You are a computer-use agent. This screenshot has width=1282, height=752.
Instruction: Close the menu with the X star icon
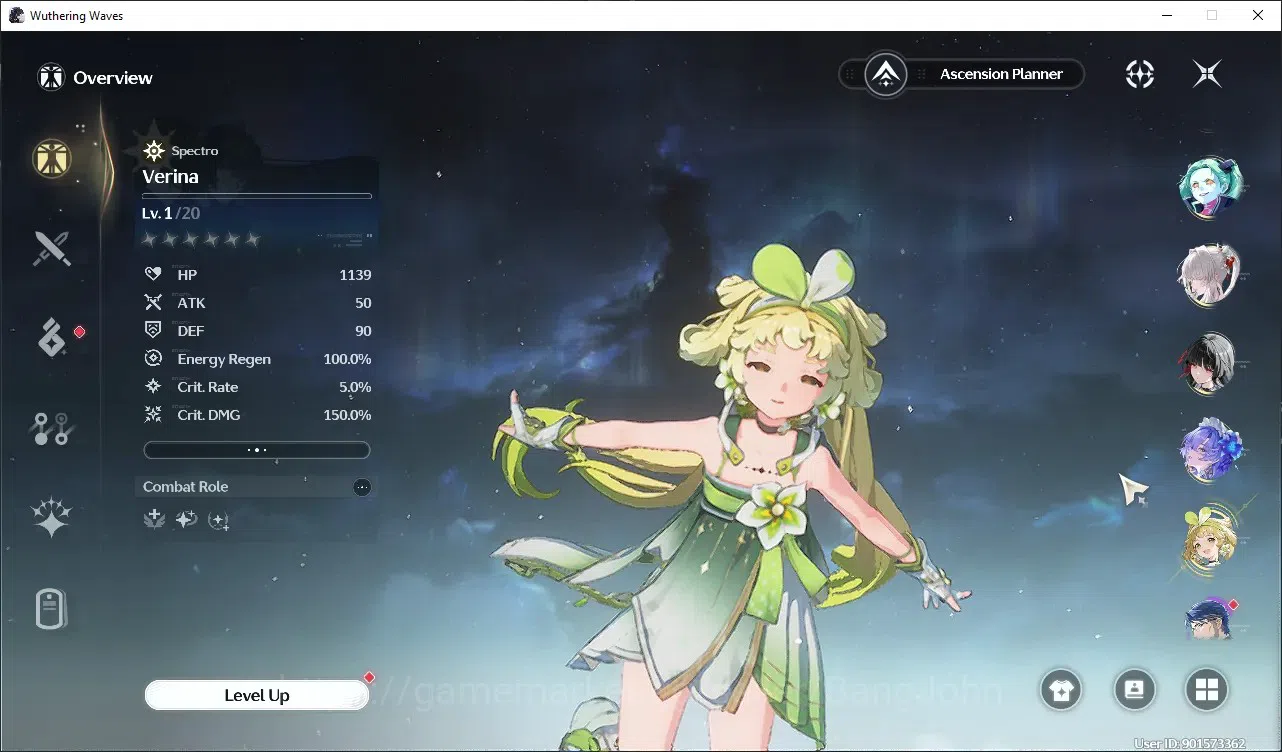pyautogui.click(x=1207, y=74)
